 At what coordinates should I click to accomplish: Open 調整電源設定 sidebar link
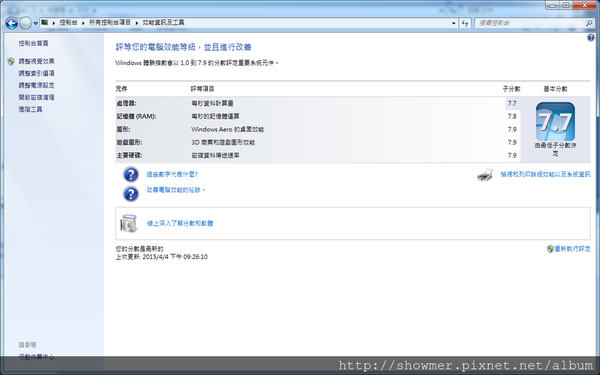(x=36, y=85)
